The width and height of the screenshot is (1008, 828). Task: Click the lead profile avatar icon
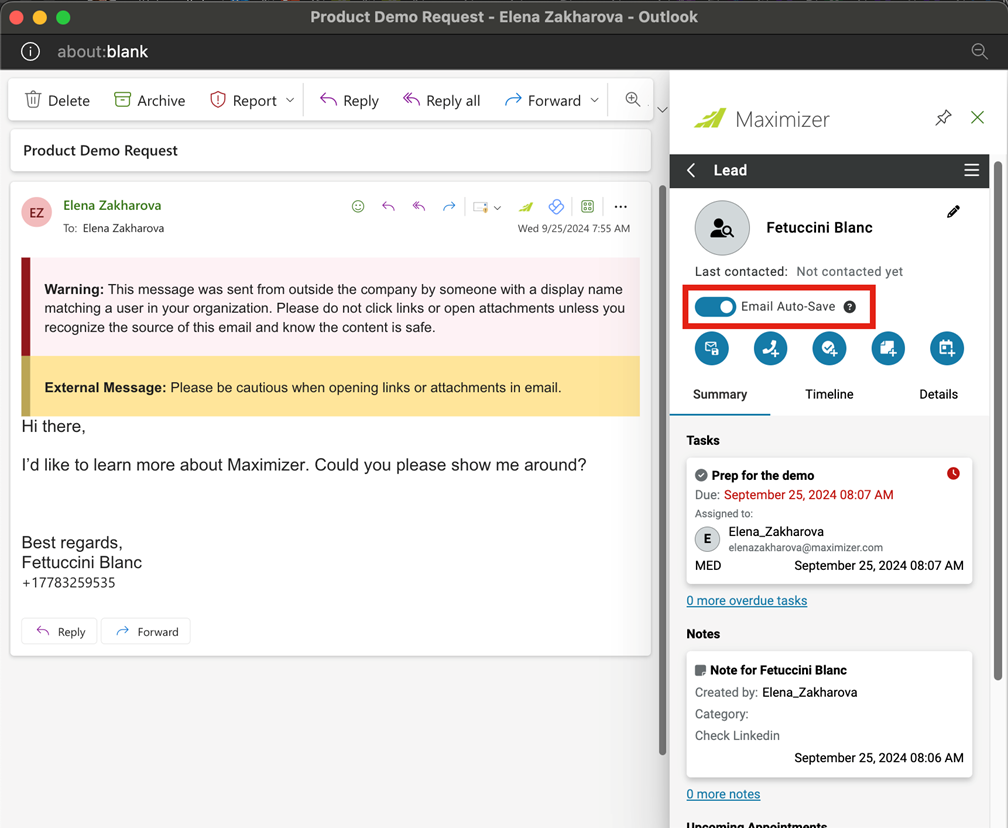(x=722, y=228)
